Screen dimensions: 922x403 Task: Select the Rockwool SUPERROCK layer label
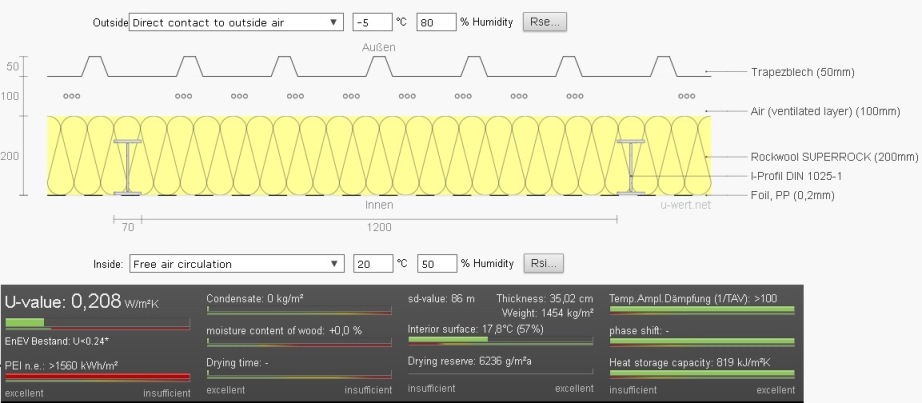tap(833, 157)
